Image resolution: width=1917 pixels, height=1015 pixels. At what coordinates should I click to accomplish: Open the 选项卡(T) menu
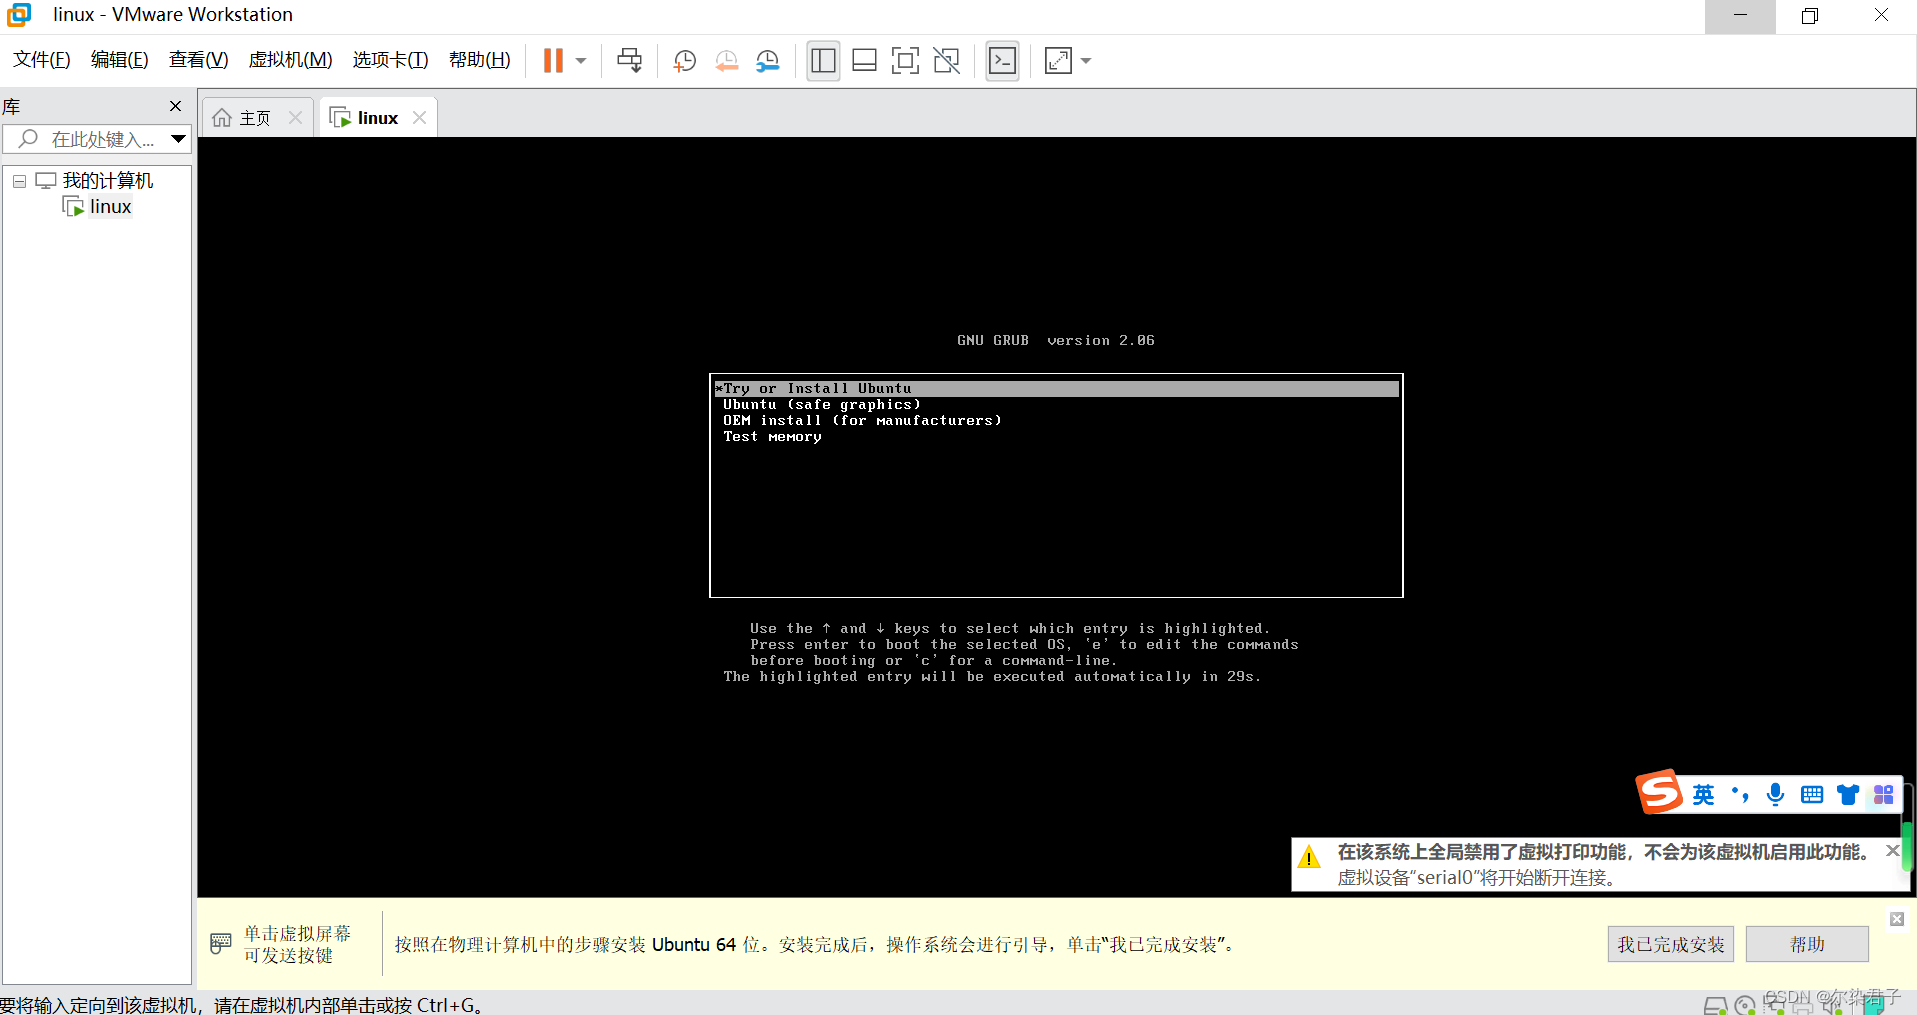coord(390,60)
